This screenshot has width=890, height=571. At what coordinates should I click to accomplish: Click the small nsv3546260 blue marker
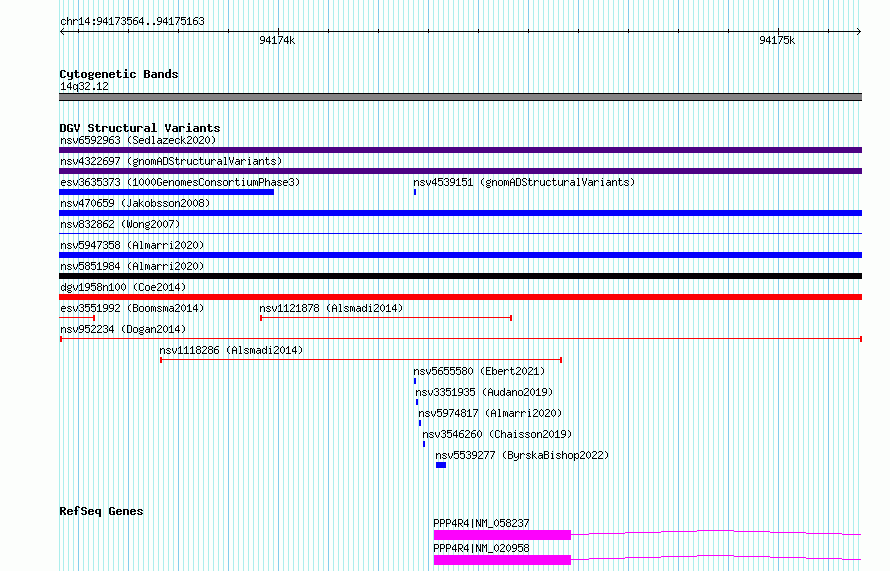click(x=424, y=444)
